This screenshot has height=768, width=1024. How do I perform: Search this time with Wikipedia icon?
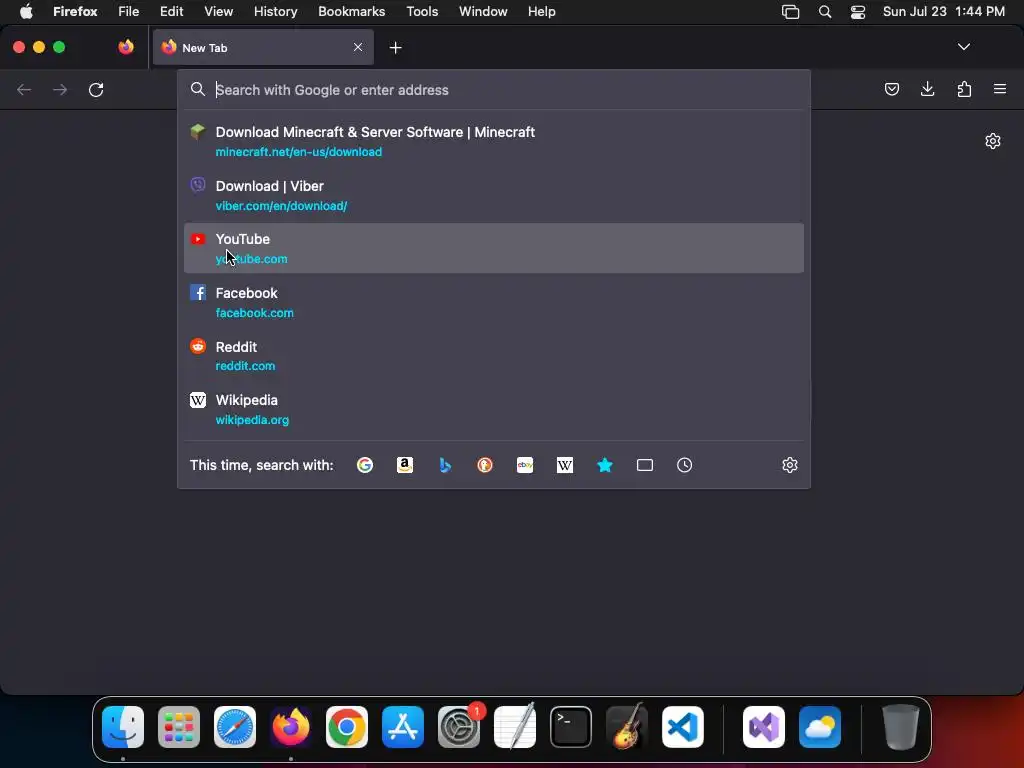pyautogui.click(x=565, y=465)
